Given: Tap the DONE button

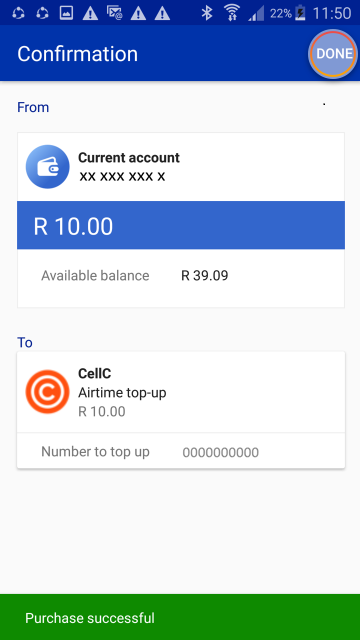Looking at the screenshot, I should [333, 54].
